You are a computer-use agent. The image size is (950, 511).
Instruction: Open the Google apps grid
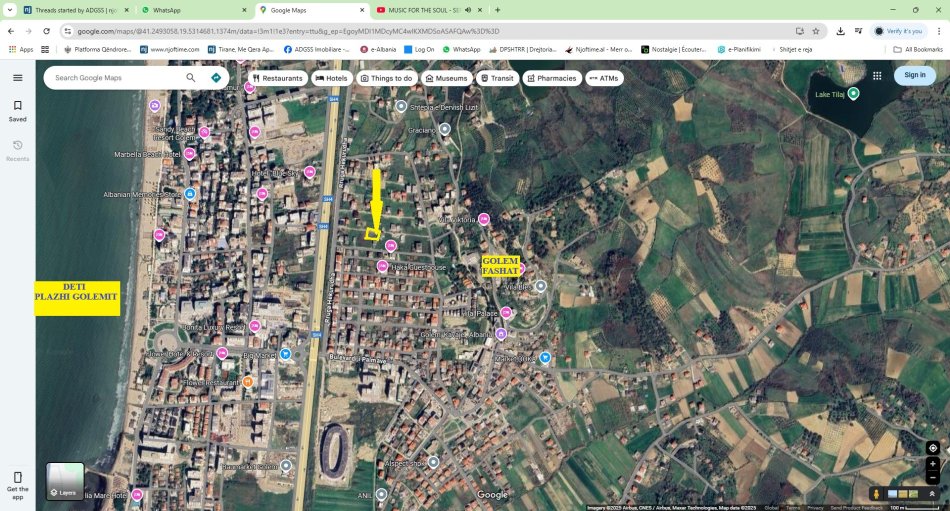(x=877, y=75)
